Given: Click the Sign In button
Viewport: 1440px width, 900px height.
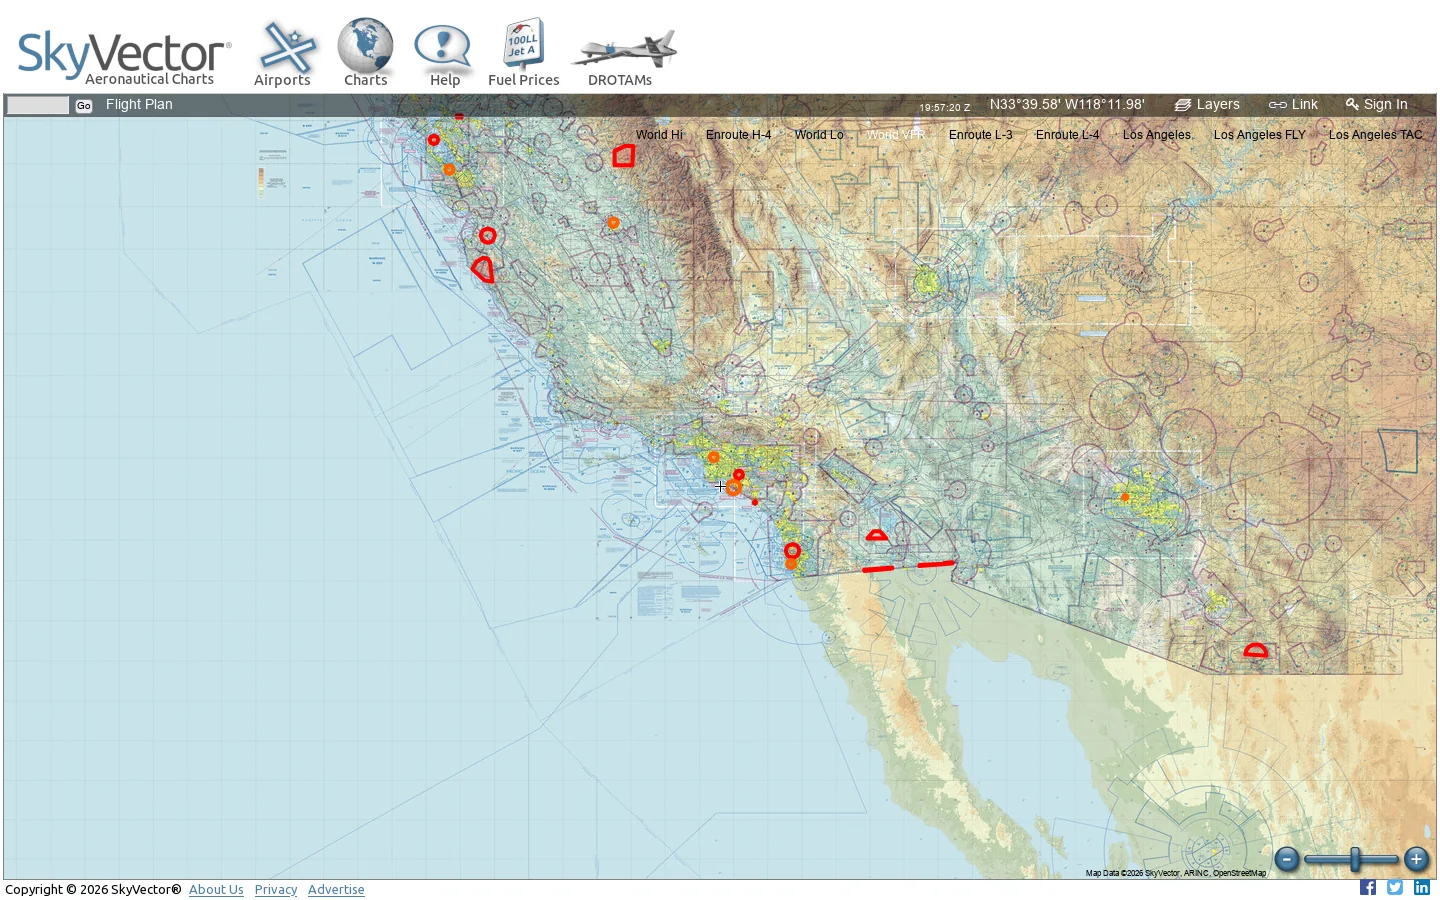Looking at the screenshot, I should [x=1377, y=104].
